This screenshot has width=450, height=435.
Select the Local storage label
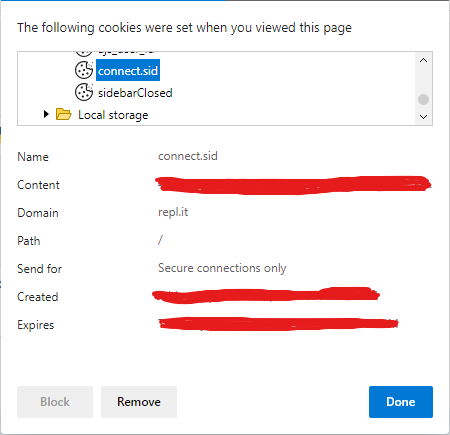click(113, 115)
